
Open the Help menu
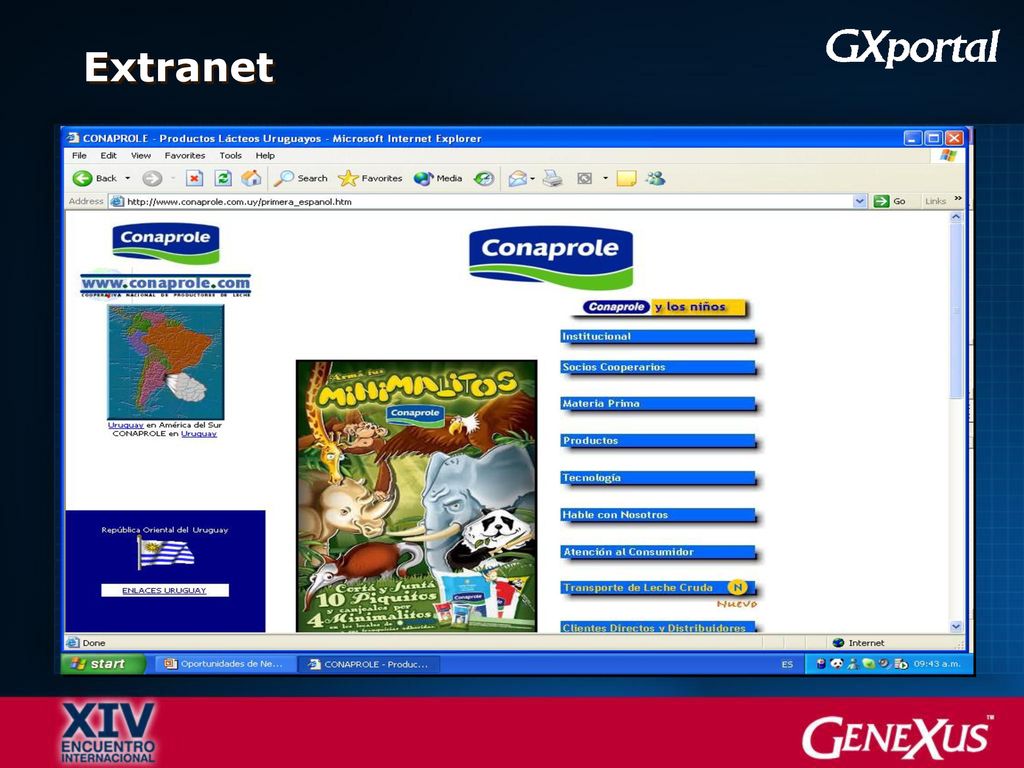(x=265, y=155)
